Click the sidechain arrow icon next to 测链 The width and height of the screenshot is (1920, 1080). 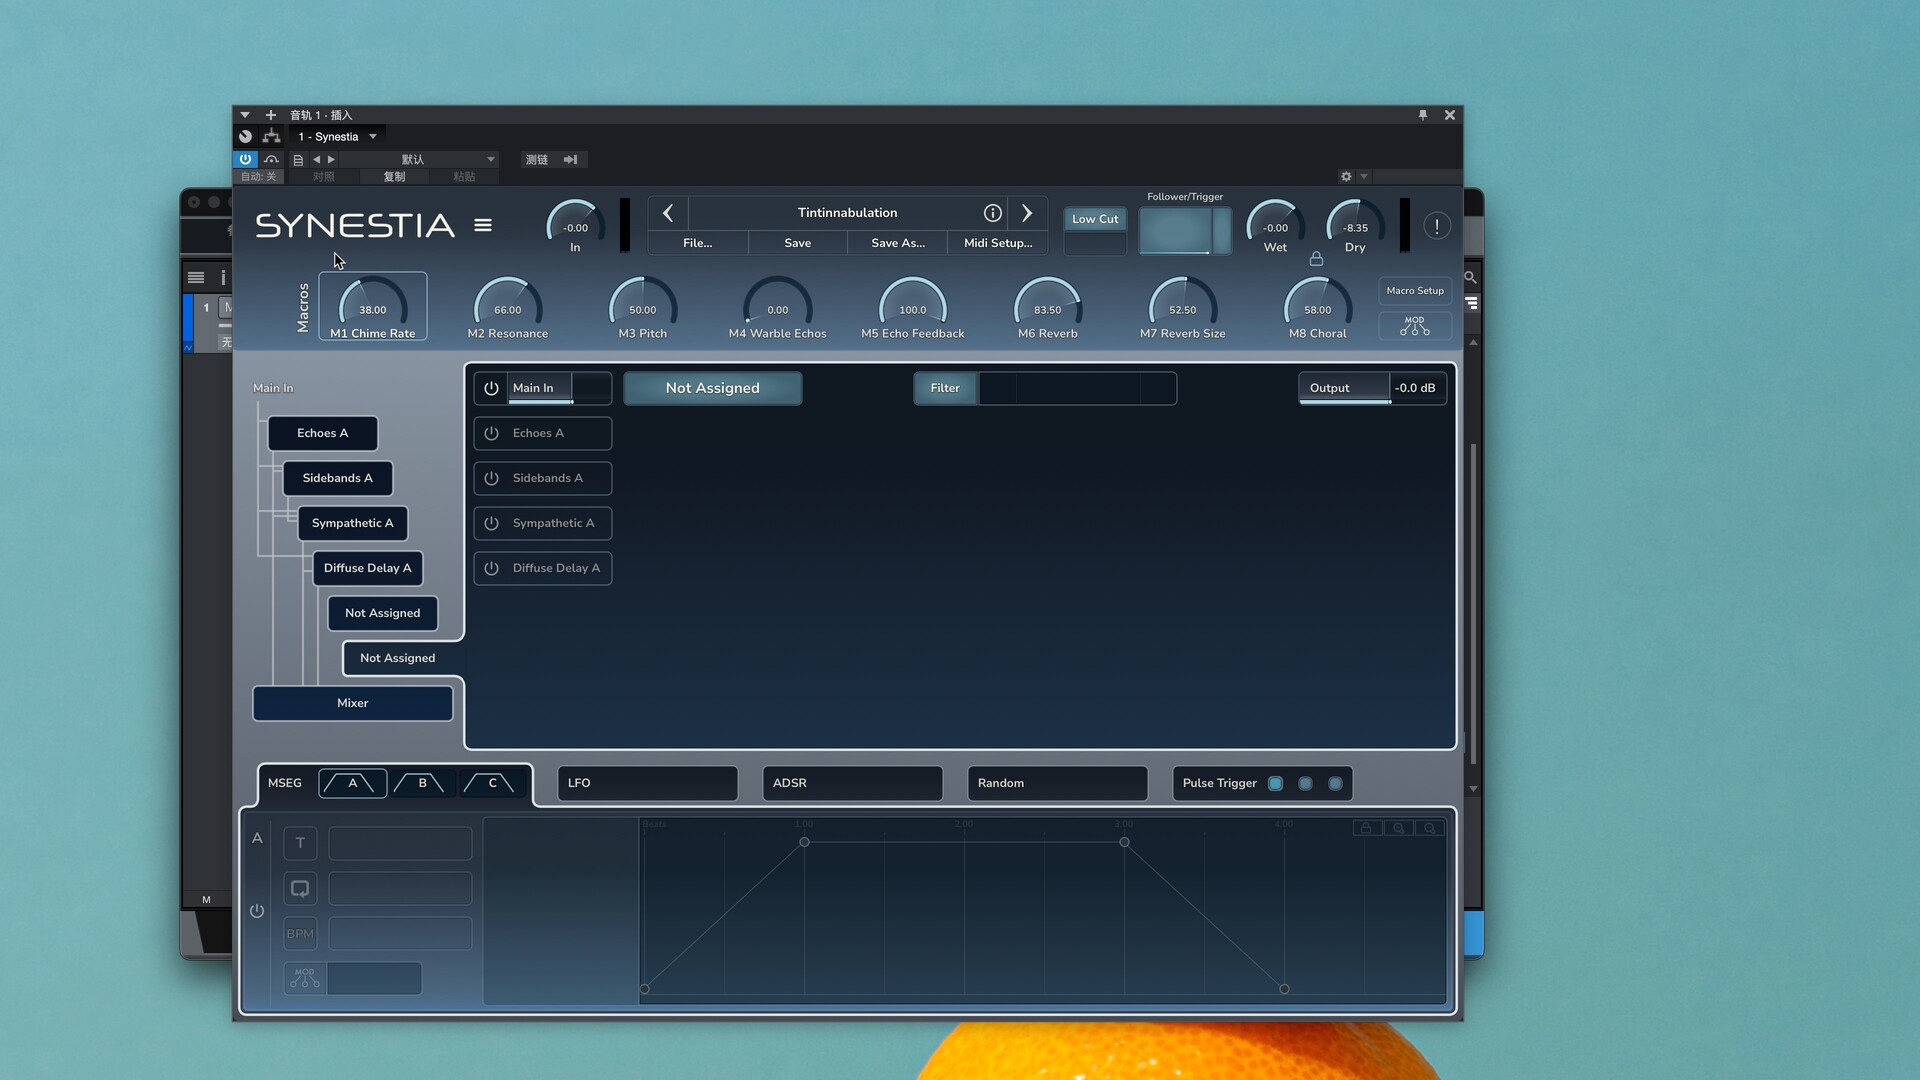pyautogui.click(x=570, y=160)
